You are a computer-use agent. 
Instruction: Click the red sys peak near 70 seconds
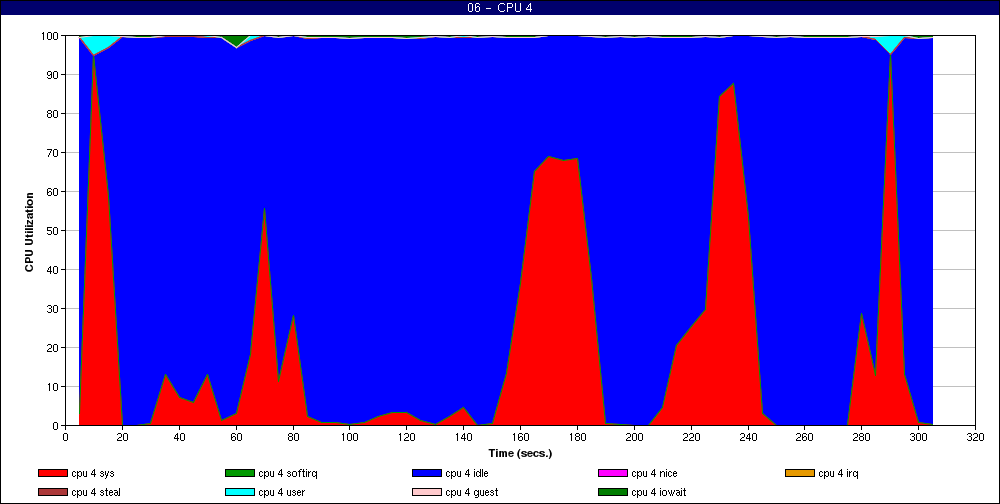pyautogui.click(x=264, y=209)
